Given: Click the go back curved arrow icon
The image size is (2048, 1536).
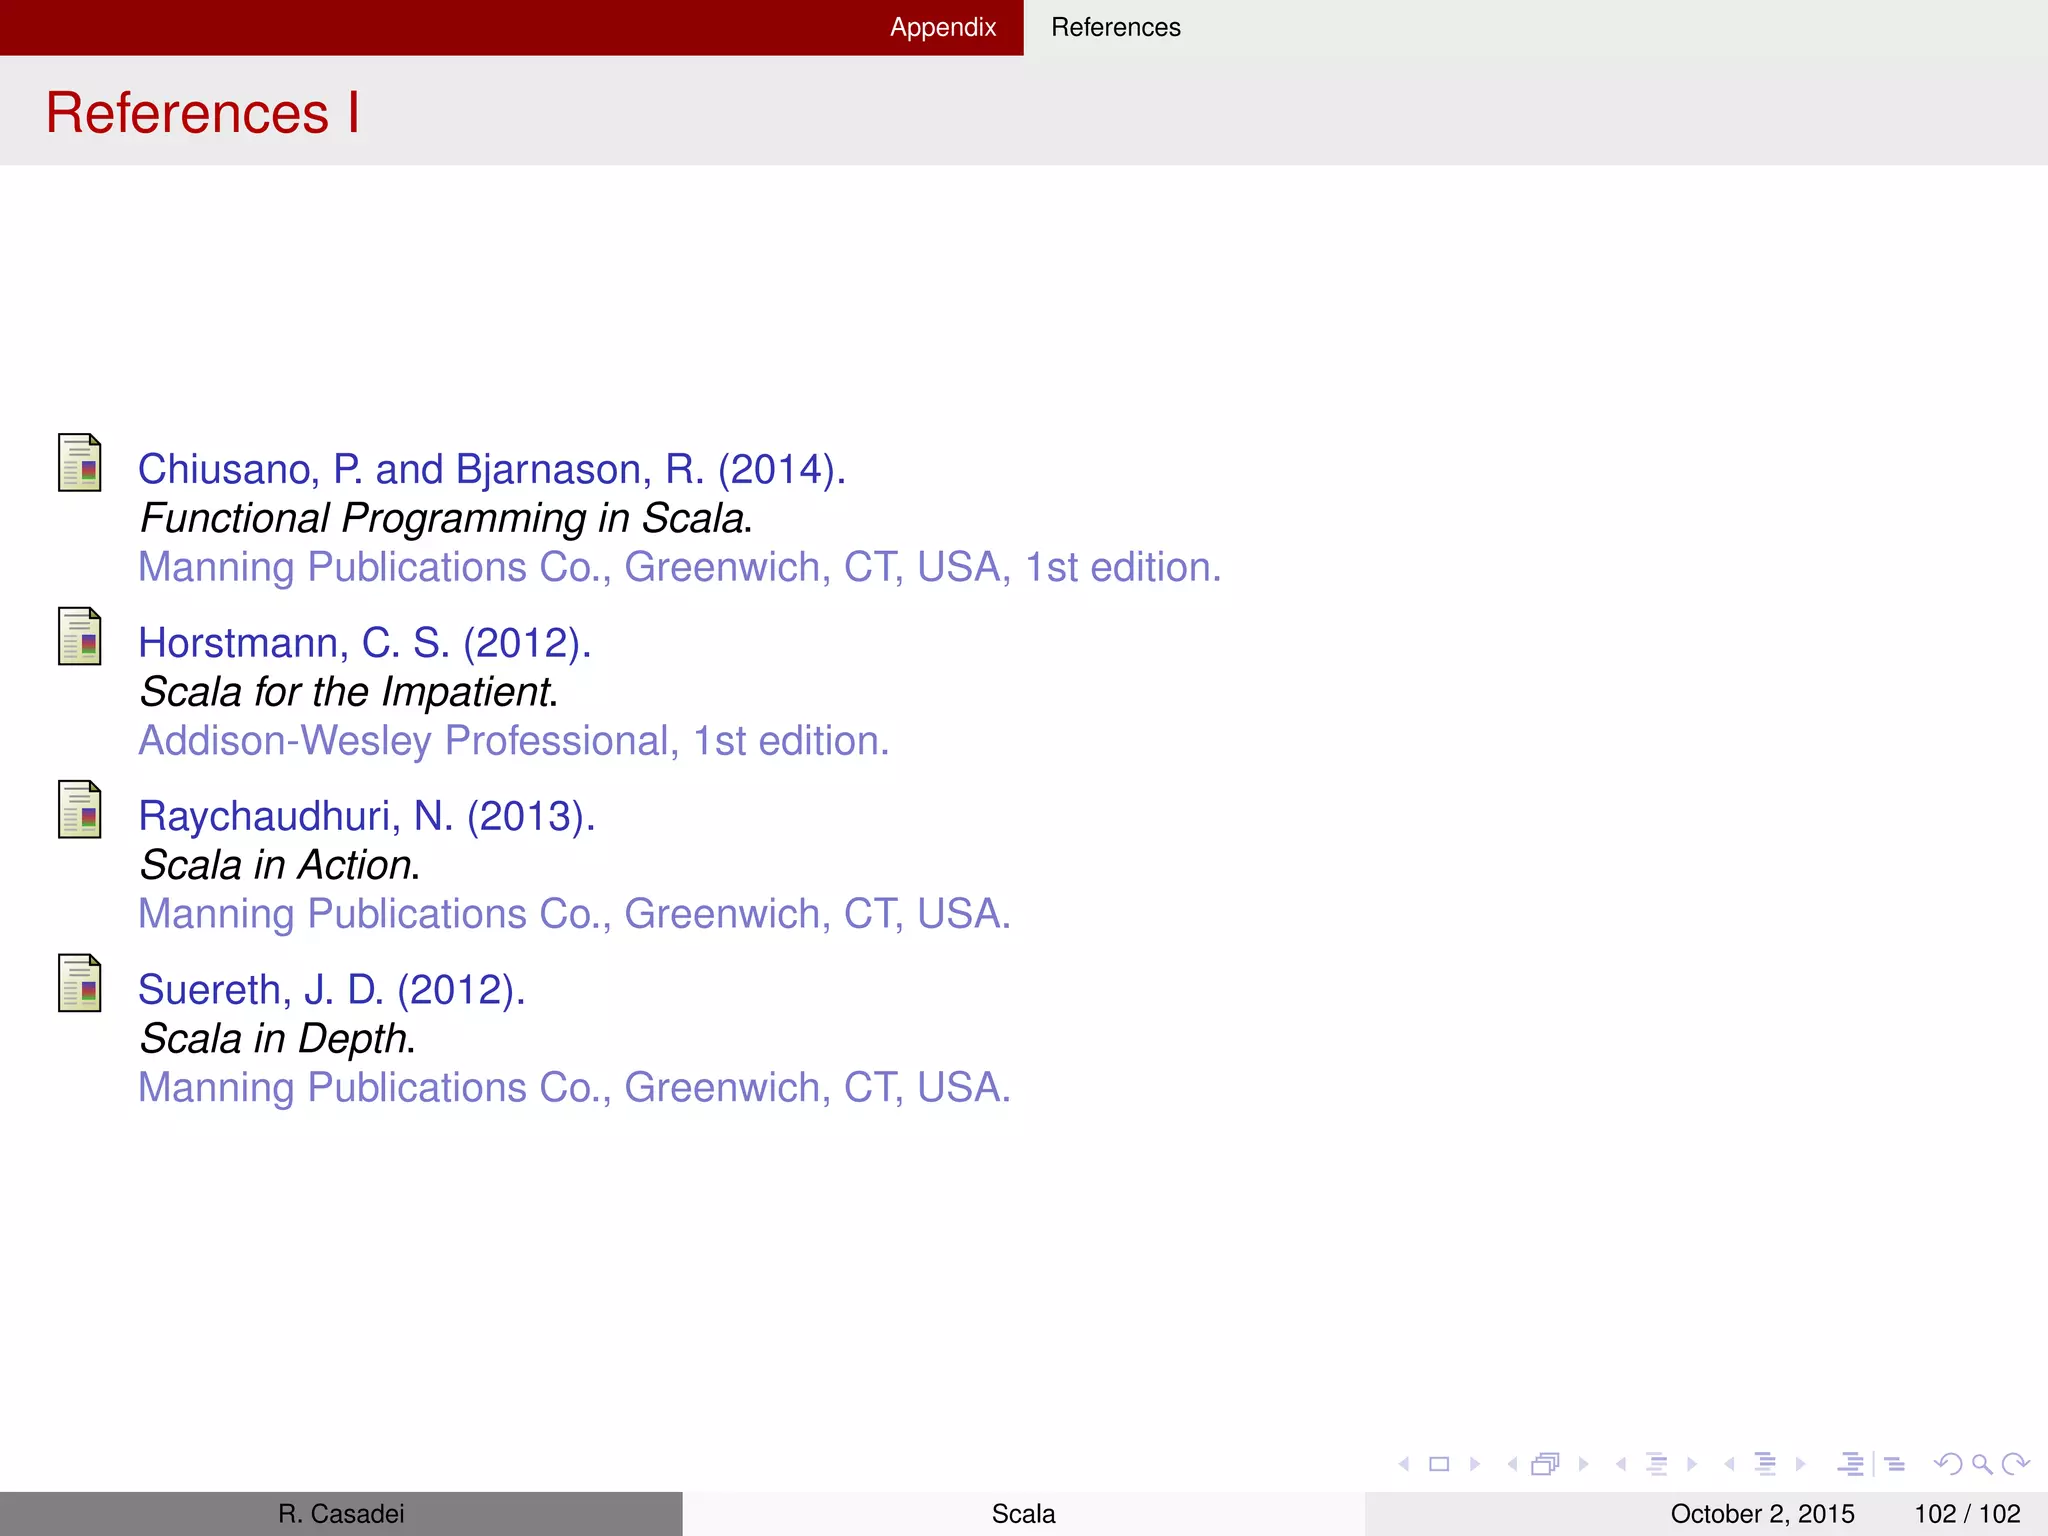Looking at the screenshot, I should (x=1949, y=1464).
